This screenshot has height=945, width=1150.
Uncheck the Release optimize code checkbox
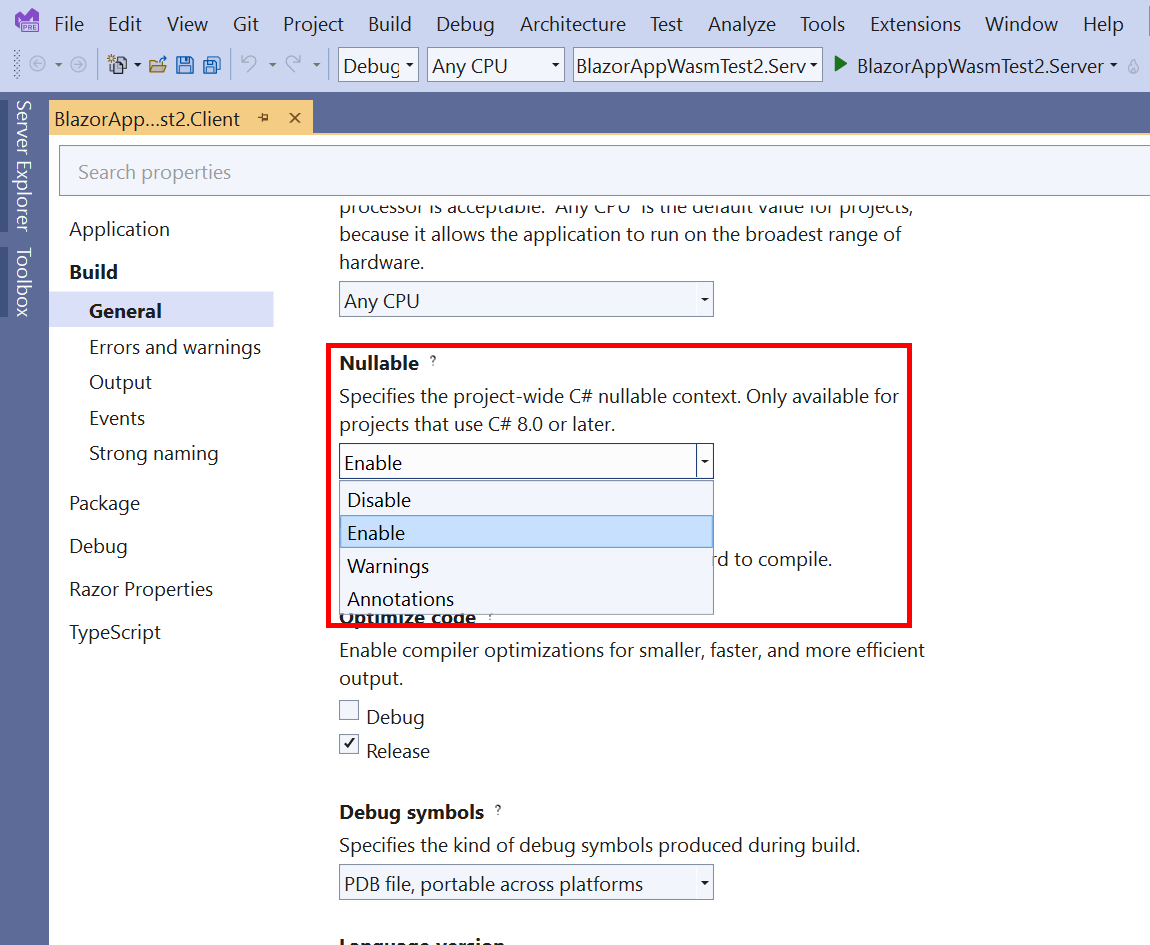point(349,744)
